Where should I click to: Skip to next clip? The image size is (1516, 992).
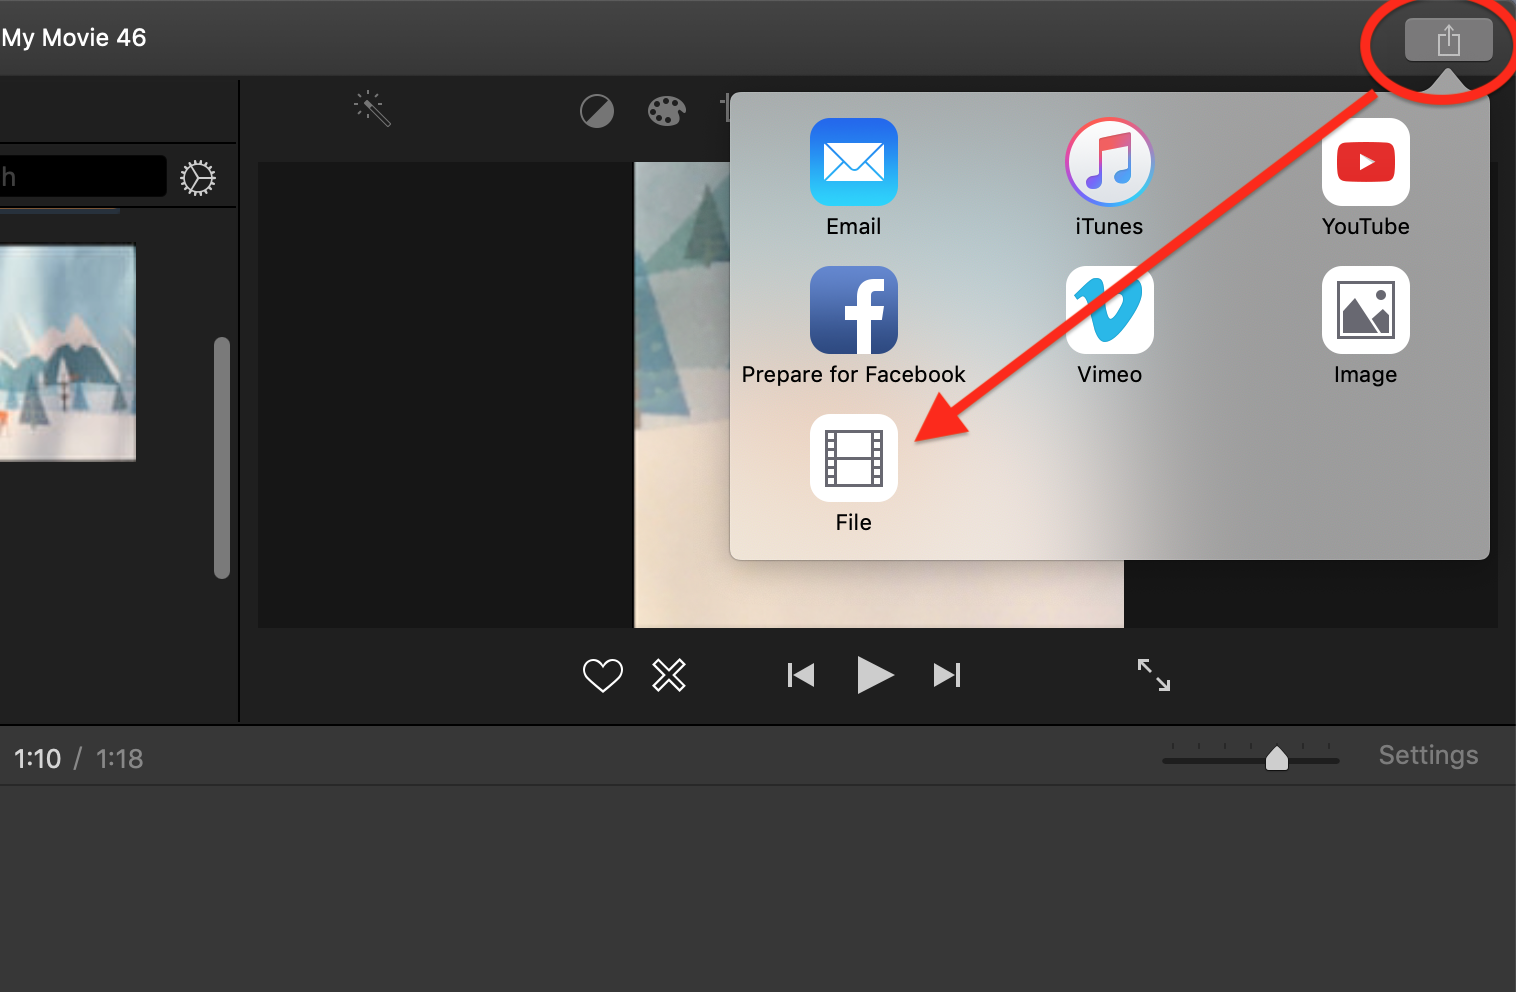point(947,676)
